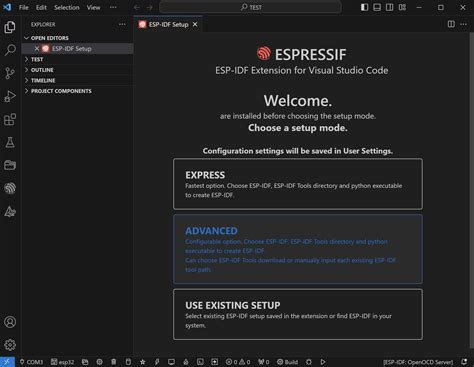Click the build, flash and monitor flame icon
This screenshot has height=367, width=474.
pyautogui.click(x=186, y=362)
